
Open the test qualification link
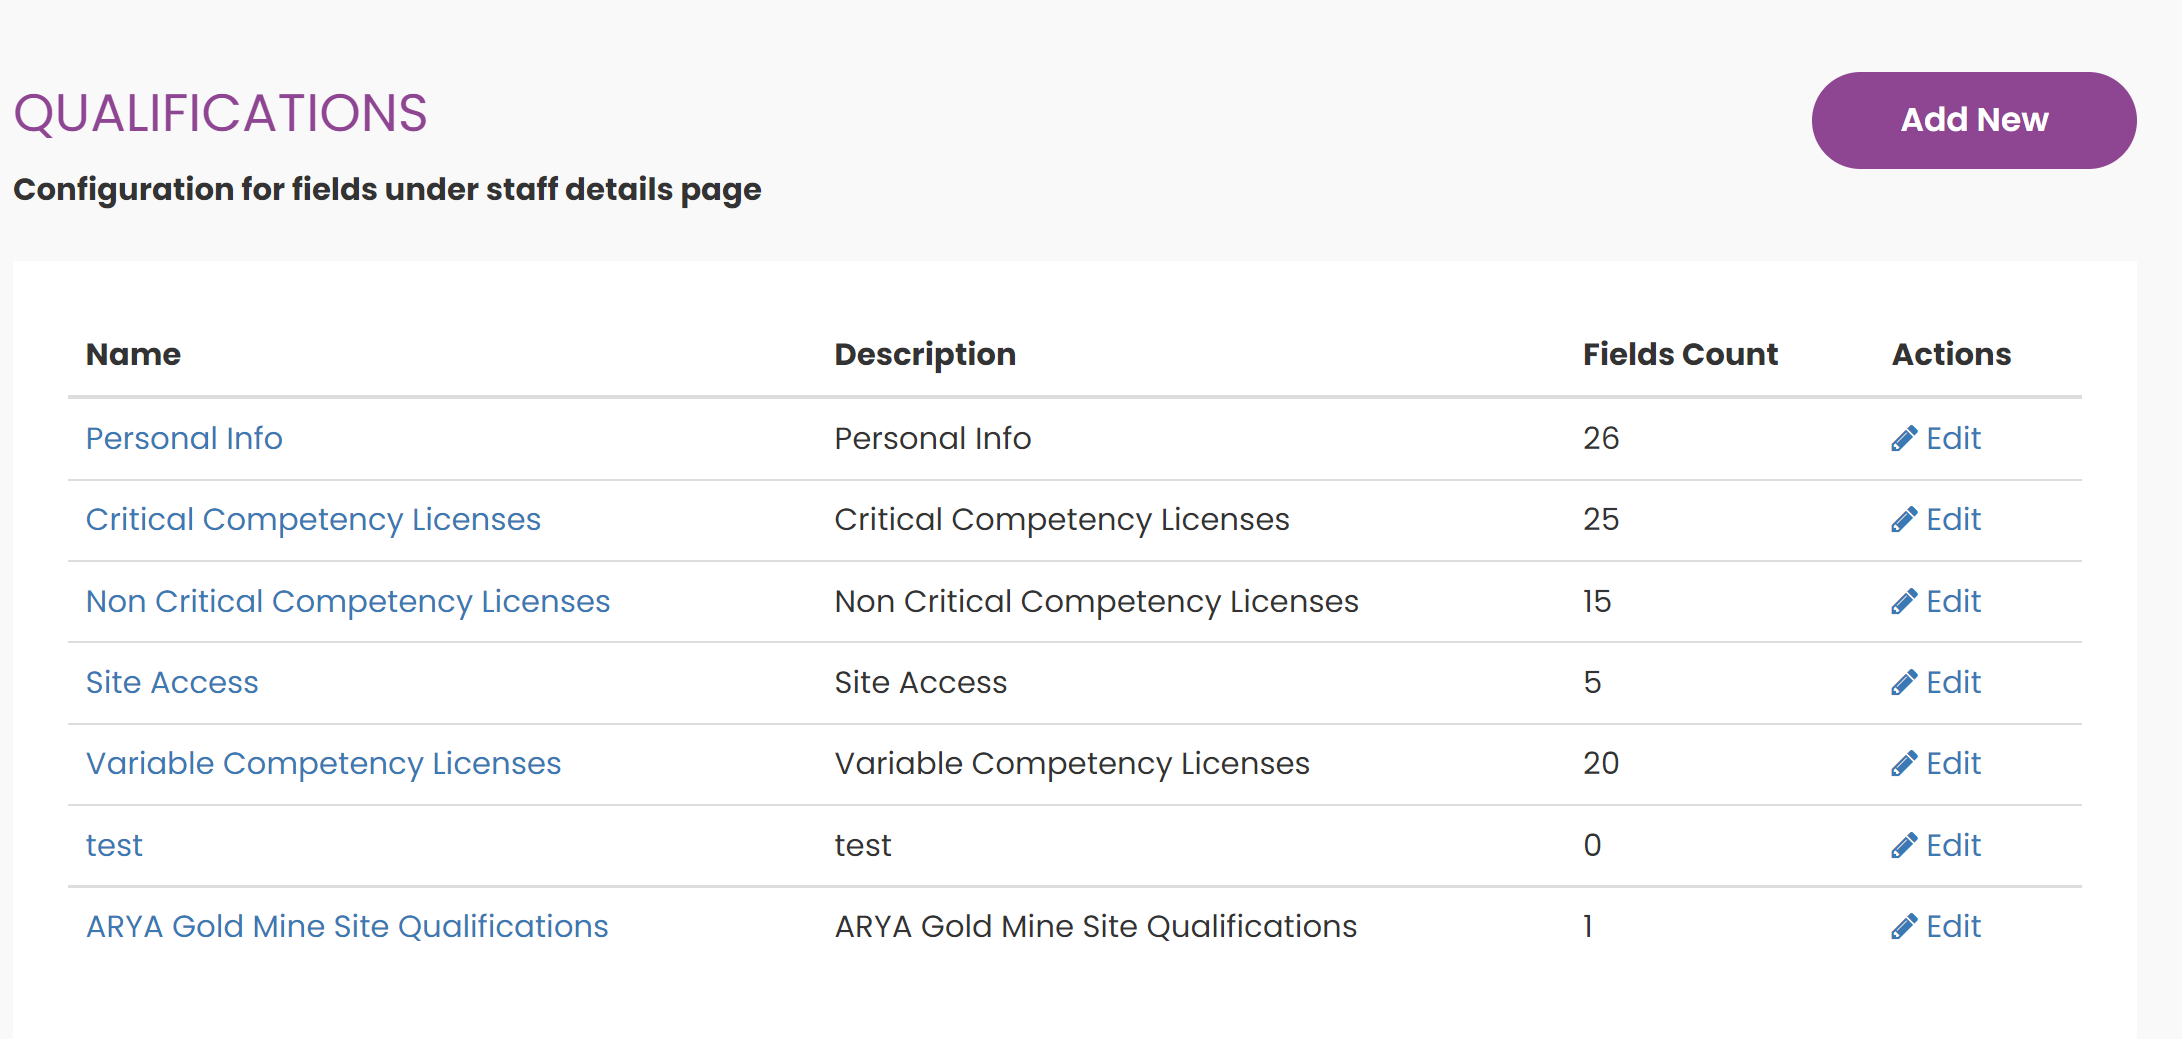[114, 845]
